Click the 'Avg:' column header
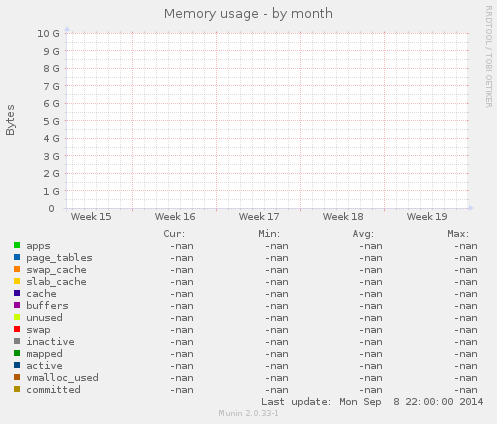The width and height of the screenshot is (497, 424). [363, 234]
